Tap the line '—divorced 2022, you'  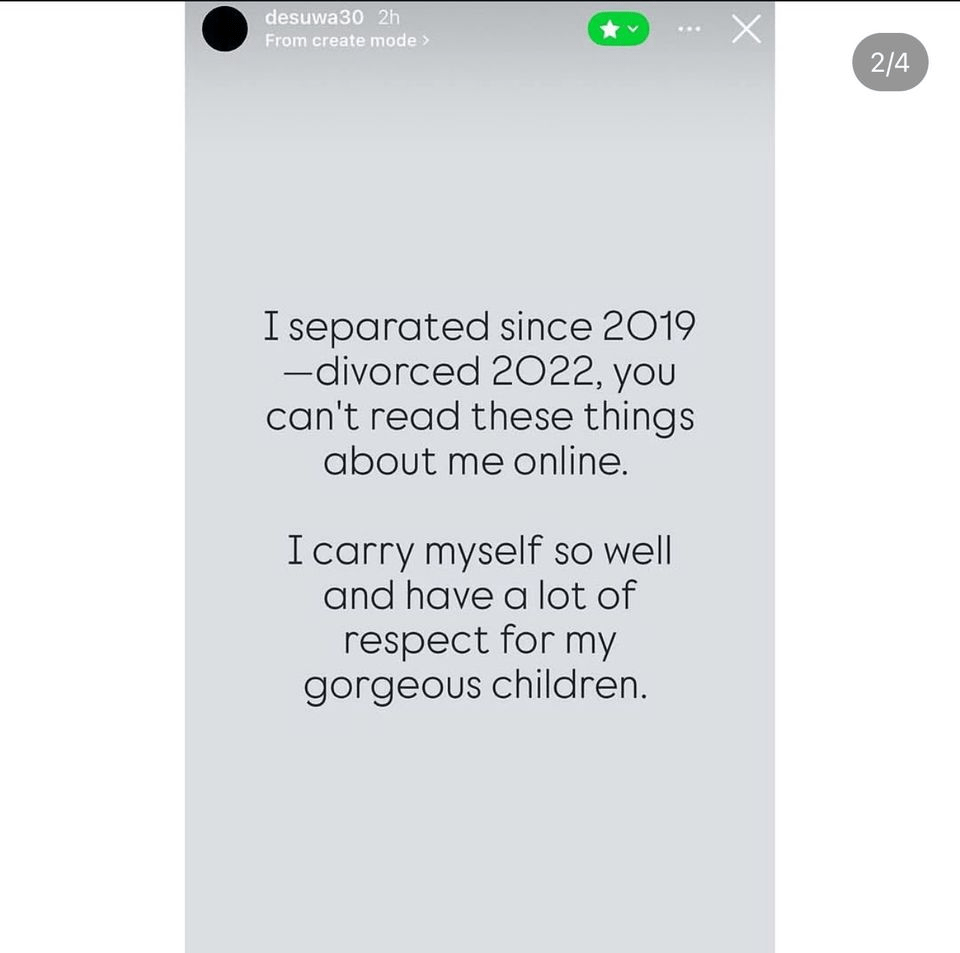(x=479, y=372)
